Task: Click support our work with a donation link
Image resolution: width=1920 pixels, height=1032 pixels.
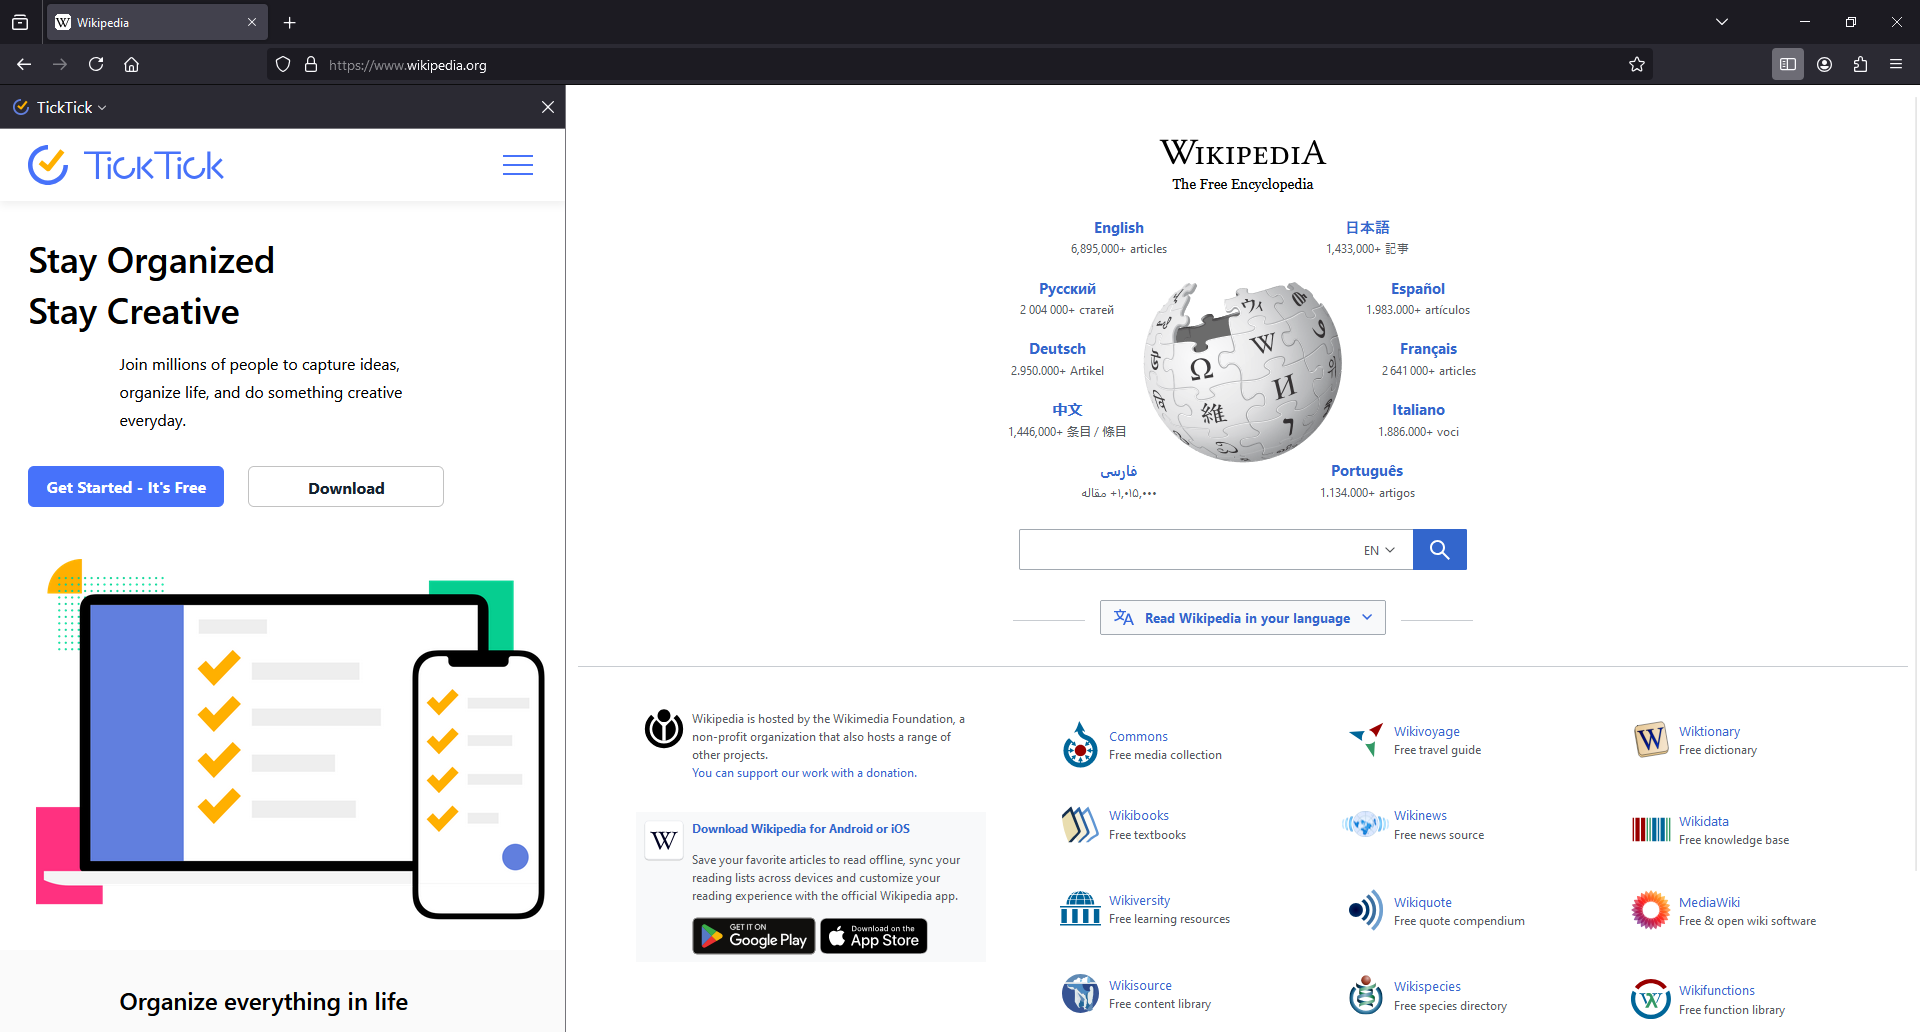Action: [804, 773]
